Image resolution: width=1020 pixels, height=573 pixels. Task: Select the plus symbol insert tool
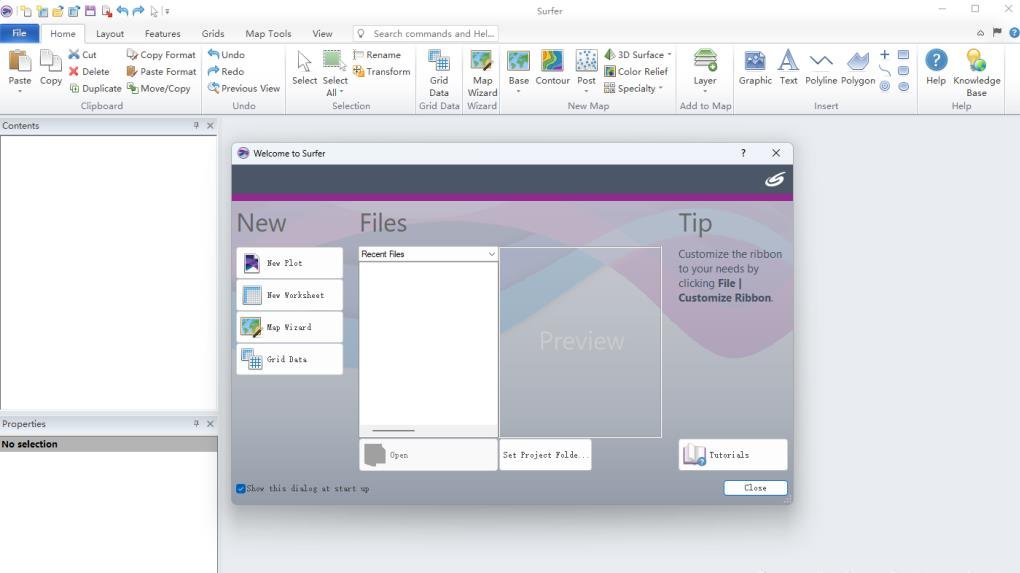885,55
